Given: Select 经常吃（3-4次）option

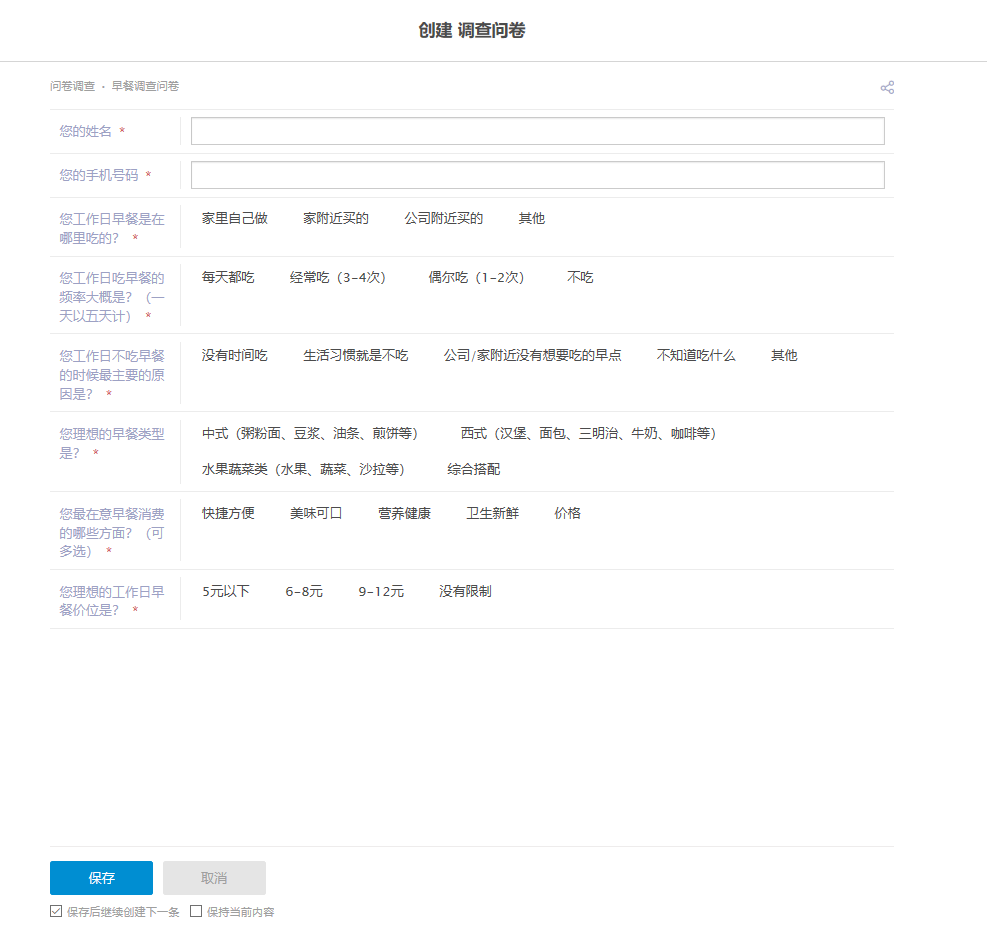Looking at the screenshot, I should (x=337, y=278).
